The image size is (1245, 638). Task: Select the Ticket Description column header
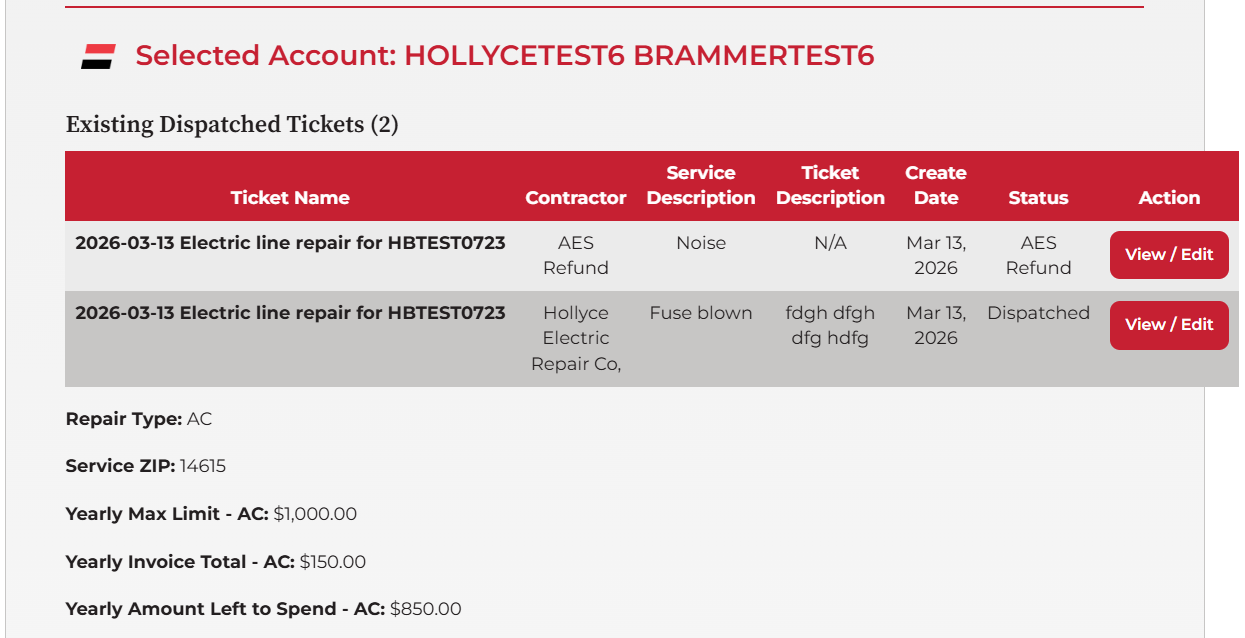click(830, 186)
